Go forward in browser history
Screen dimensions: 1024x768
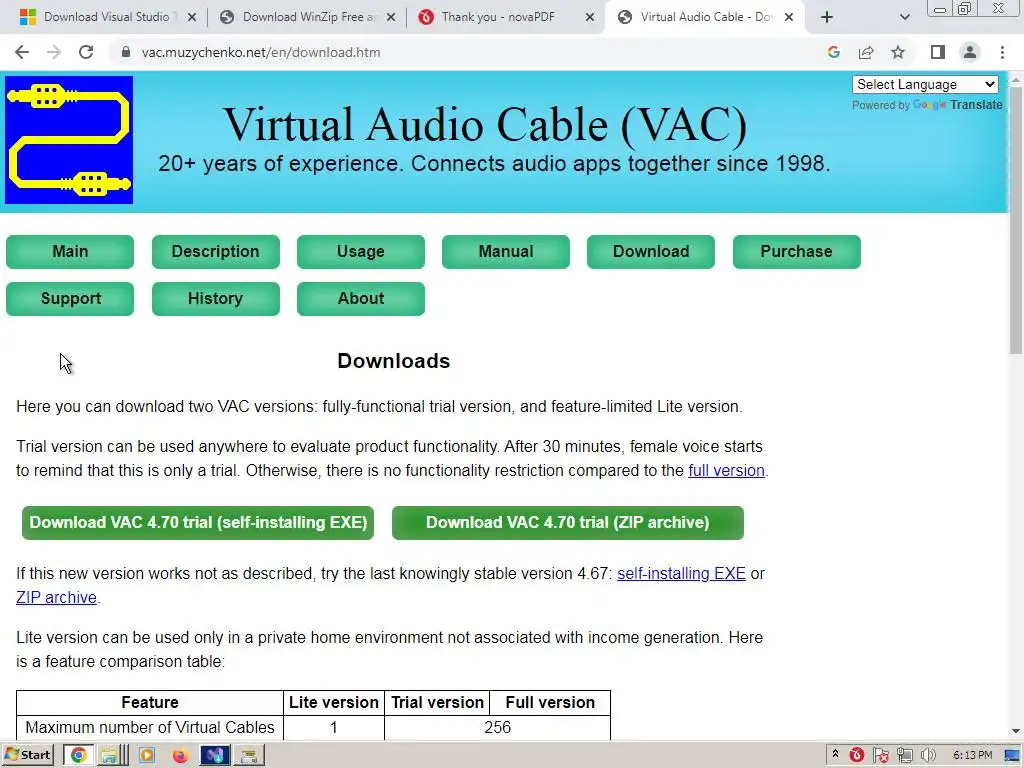[x=54, y=52]
